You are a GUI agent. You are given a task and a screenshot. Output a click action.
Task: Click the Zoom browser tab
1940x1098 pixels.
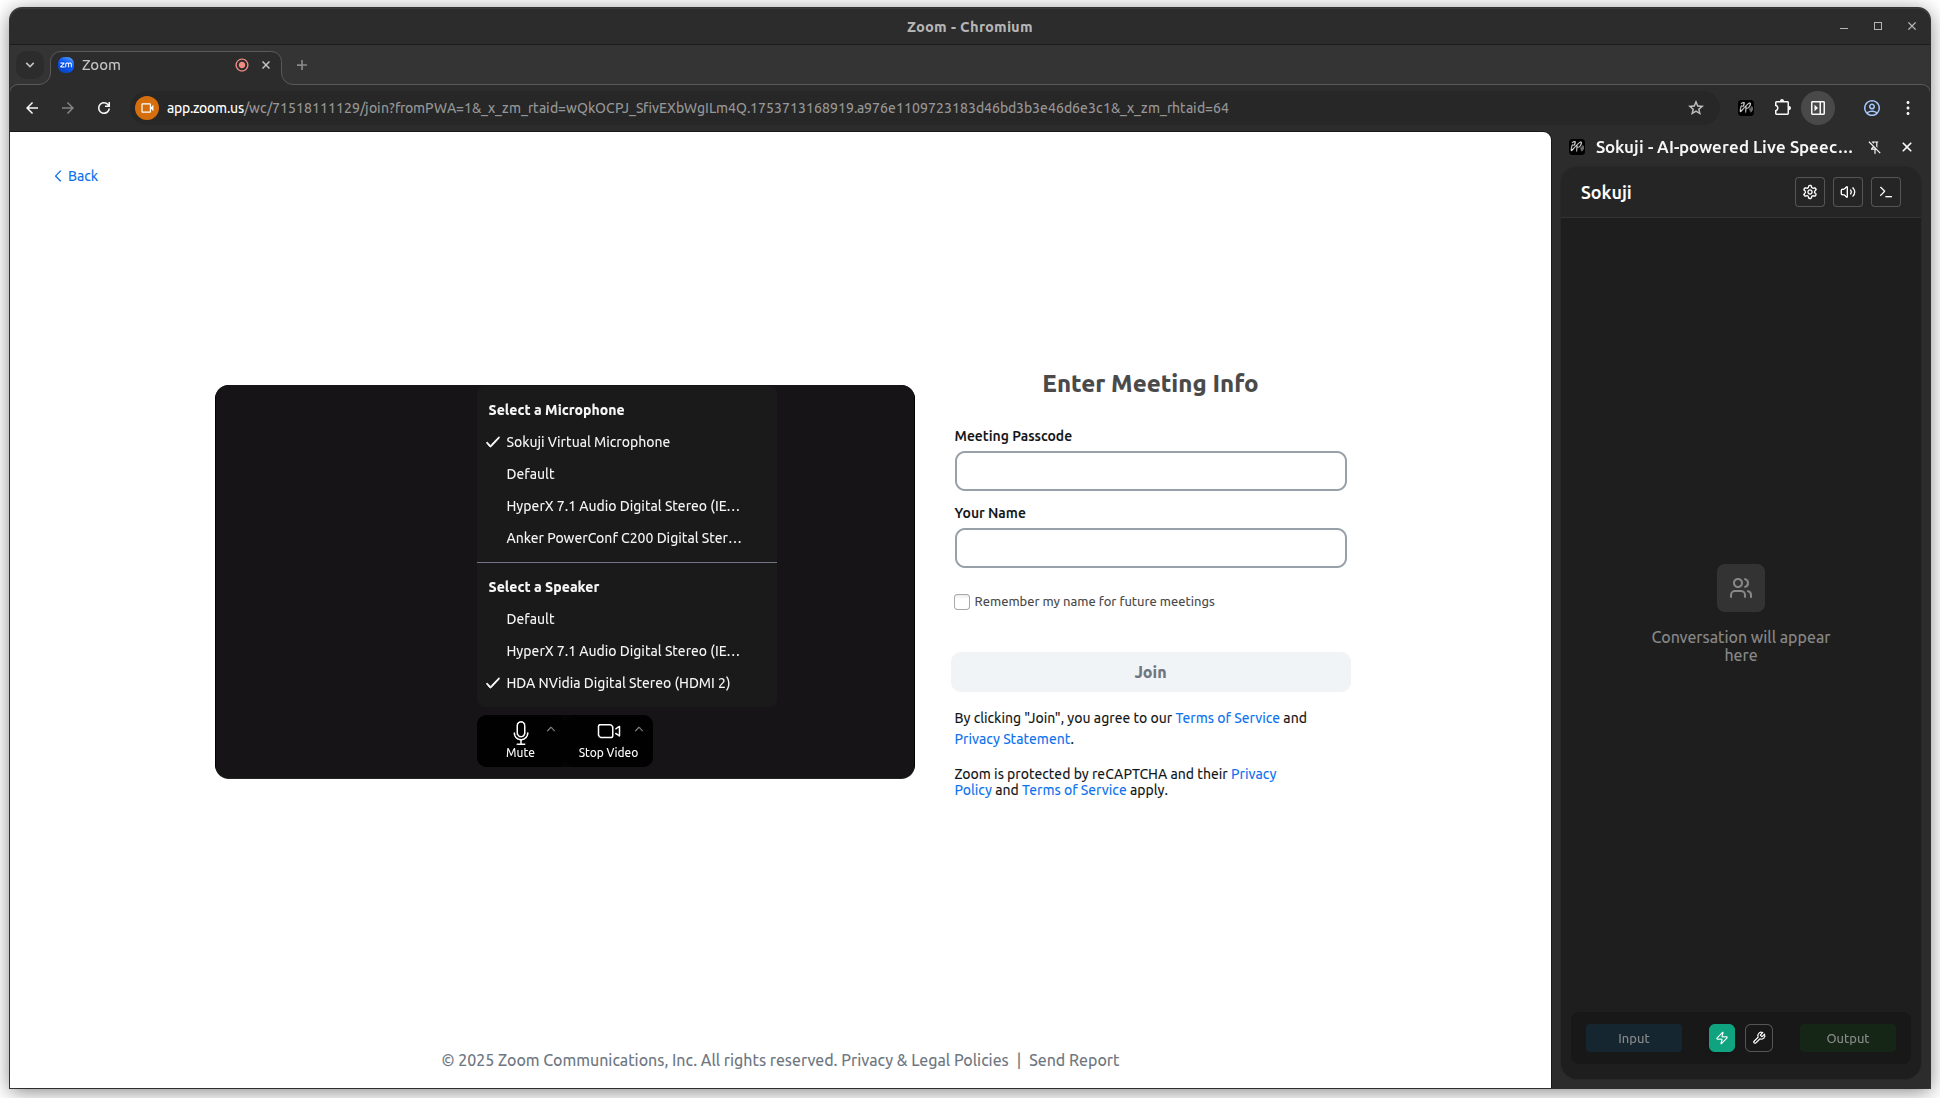(x=165, y=65)
